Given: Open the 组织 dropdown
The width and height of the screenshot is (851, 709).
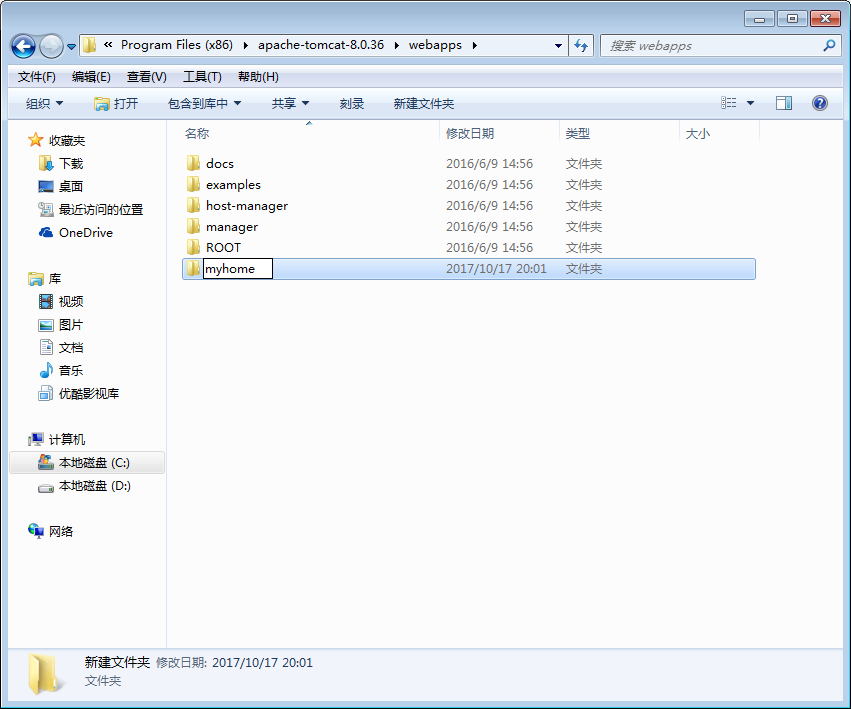Looking at the screenshot, I should click(45, 103).
